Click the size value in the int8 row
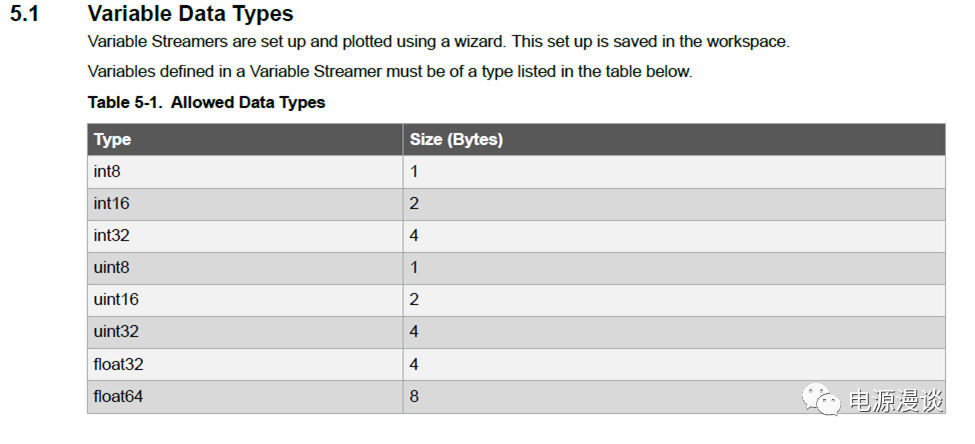 click(x=414, y=171)
